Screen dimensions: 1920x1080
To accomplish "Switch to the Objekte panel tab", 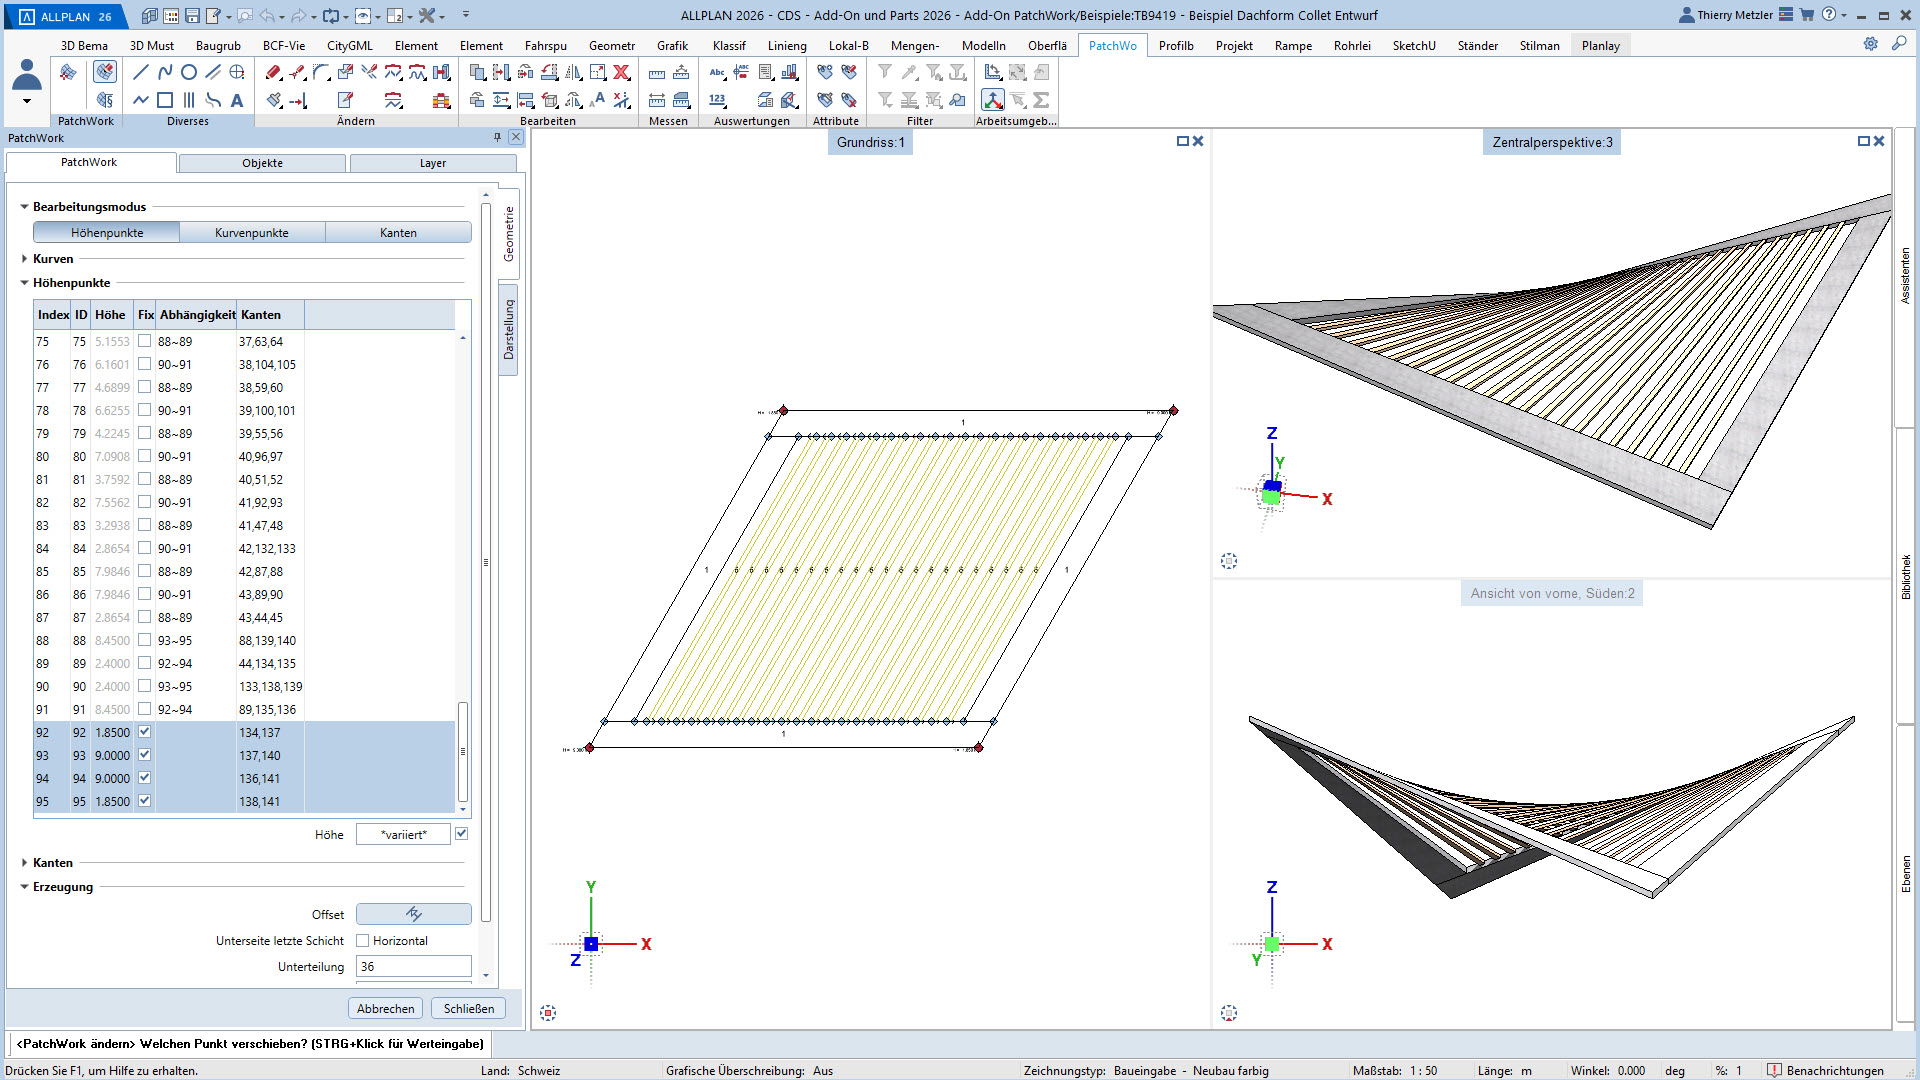I will 262,163.
